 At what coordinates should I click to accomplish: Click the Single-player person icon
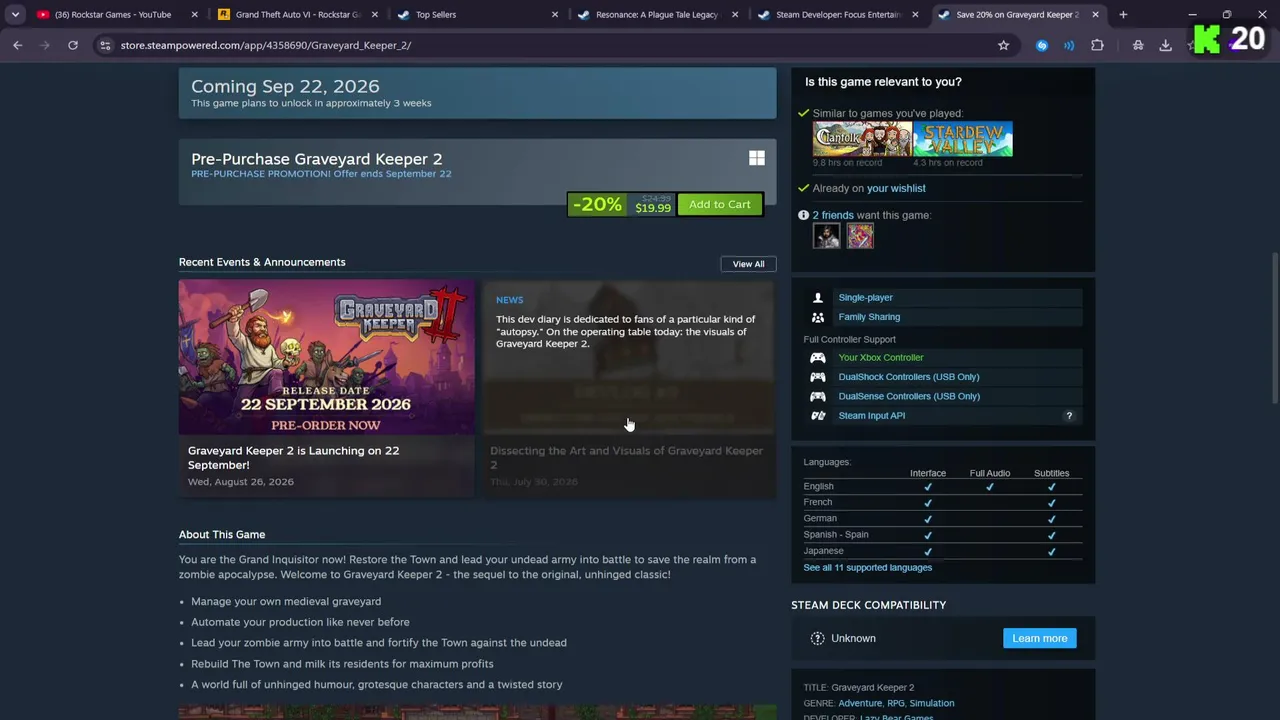click(x=818, y=298)
